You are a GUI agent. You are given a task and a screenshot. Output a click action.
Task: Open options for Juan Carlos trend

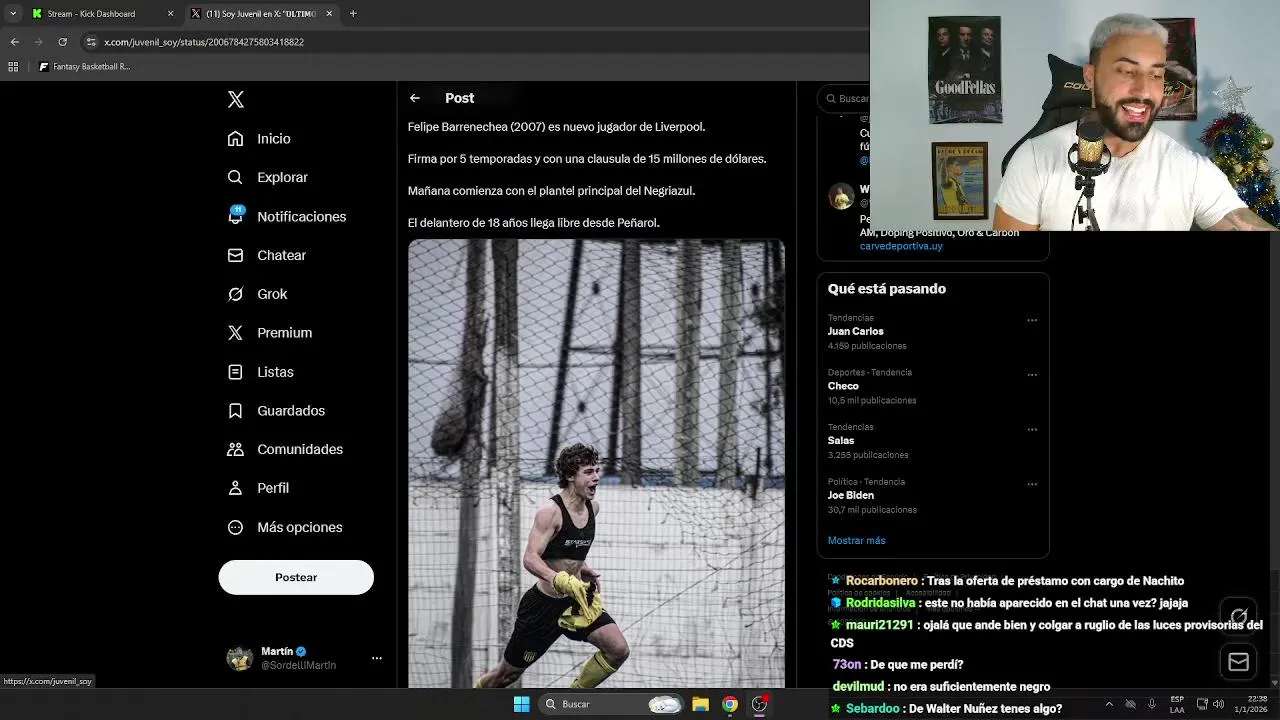point(1032,321)
